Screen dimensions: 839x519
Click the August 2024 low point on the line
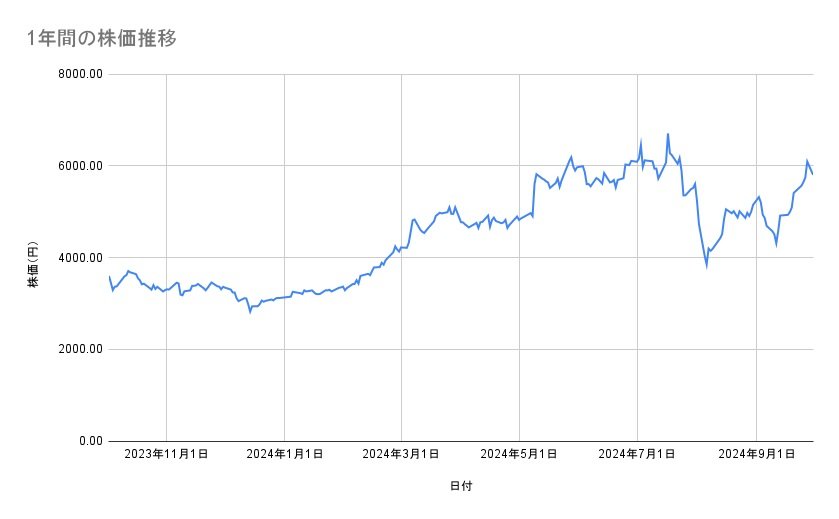click(x=706, y=266)
